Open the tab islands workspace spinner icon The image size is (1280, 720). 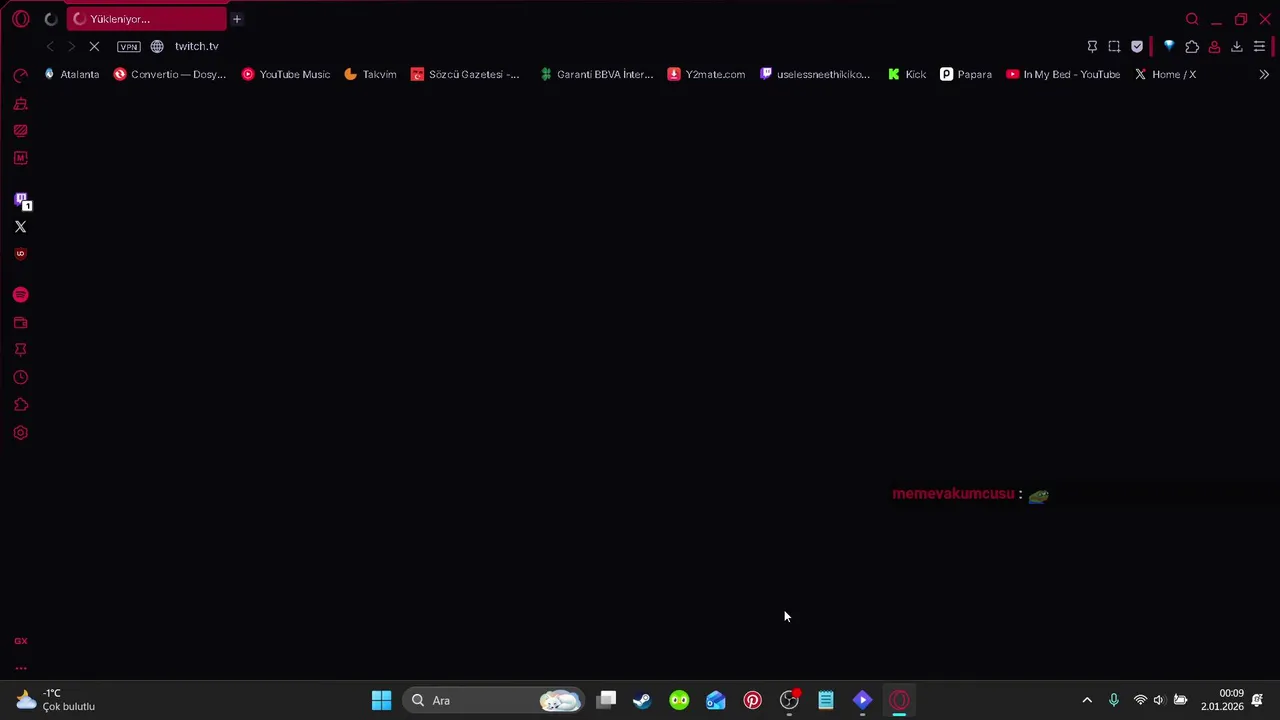51,19
